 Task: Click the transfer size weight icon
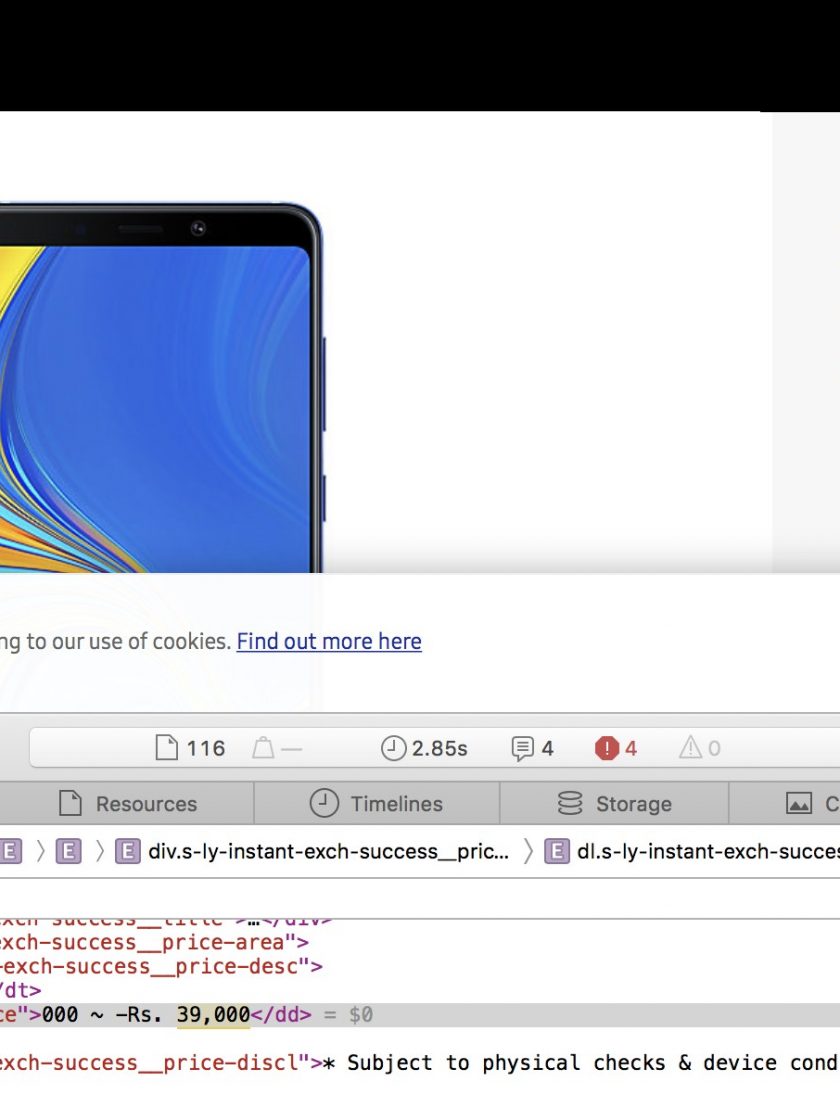pos(263,748)
